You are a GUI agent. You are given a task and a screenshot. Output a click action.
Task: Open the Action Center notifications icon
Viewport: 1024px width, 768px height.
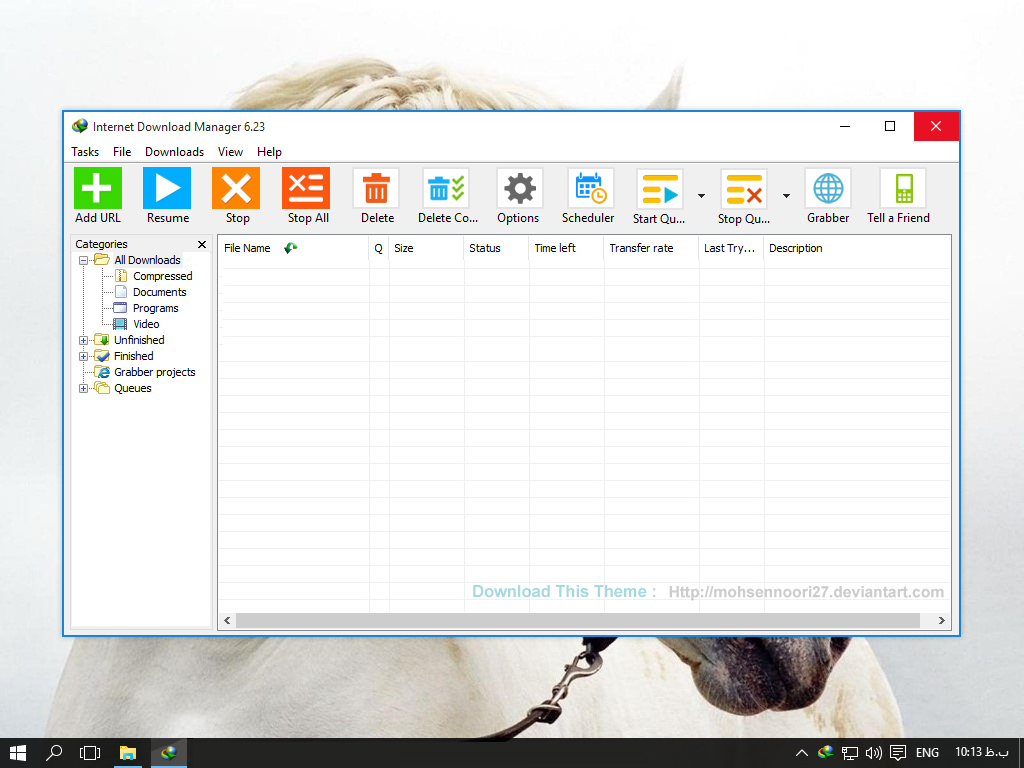point(898,753)
